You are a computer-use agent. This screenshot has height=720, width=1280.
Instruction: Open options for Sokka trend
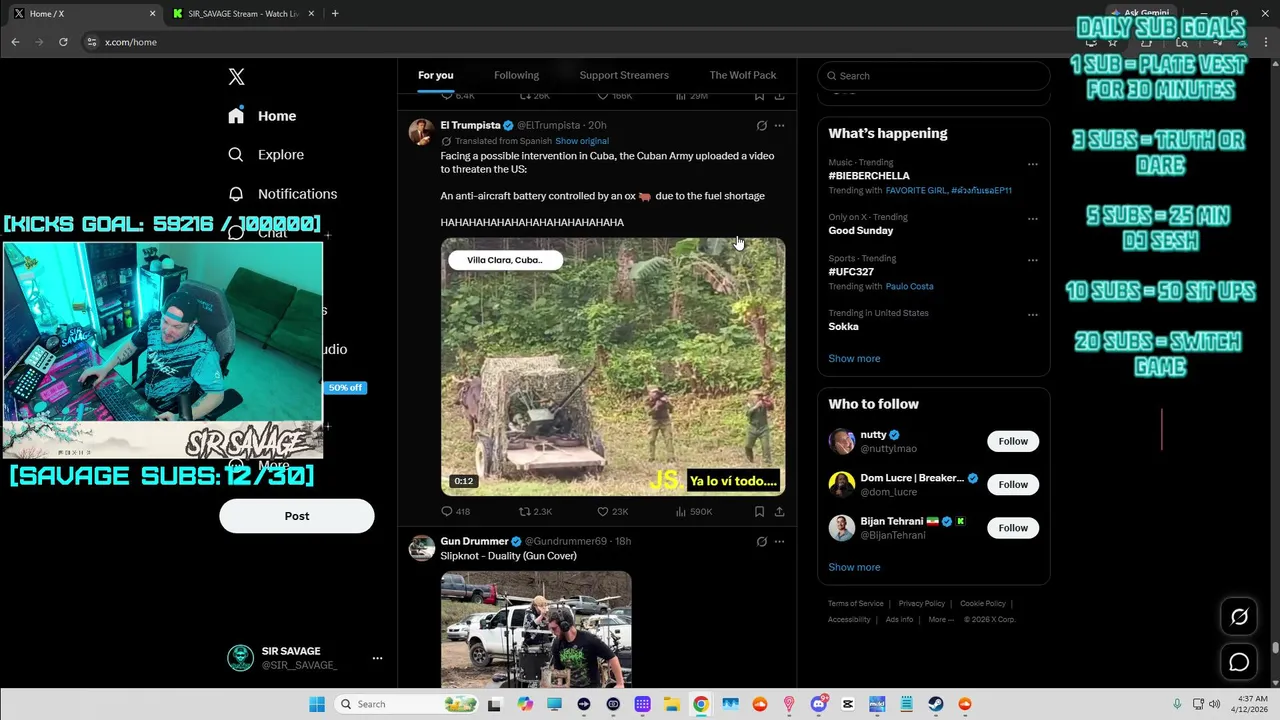[x=1032, y=315]
